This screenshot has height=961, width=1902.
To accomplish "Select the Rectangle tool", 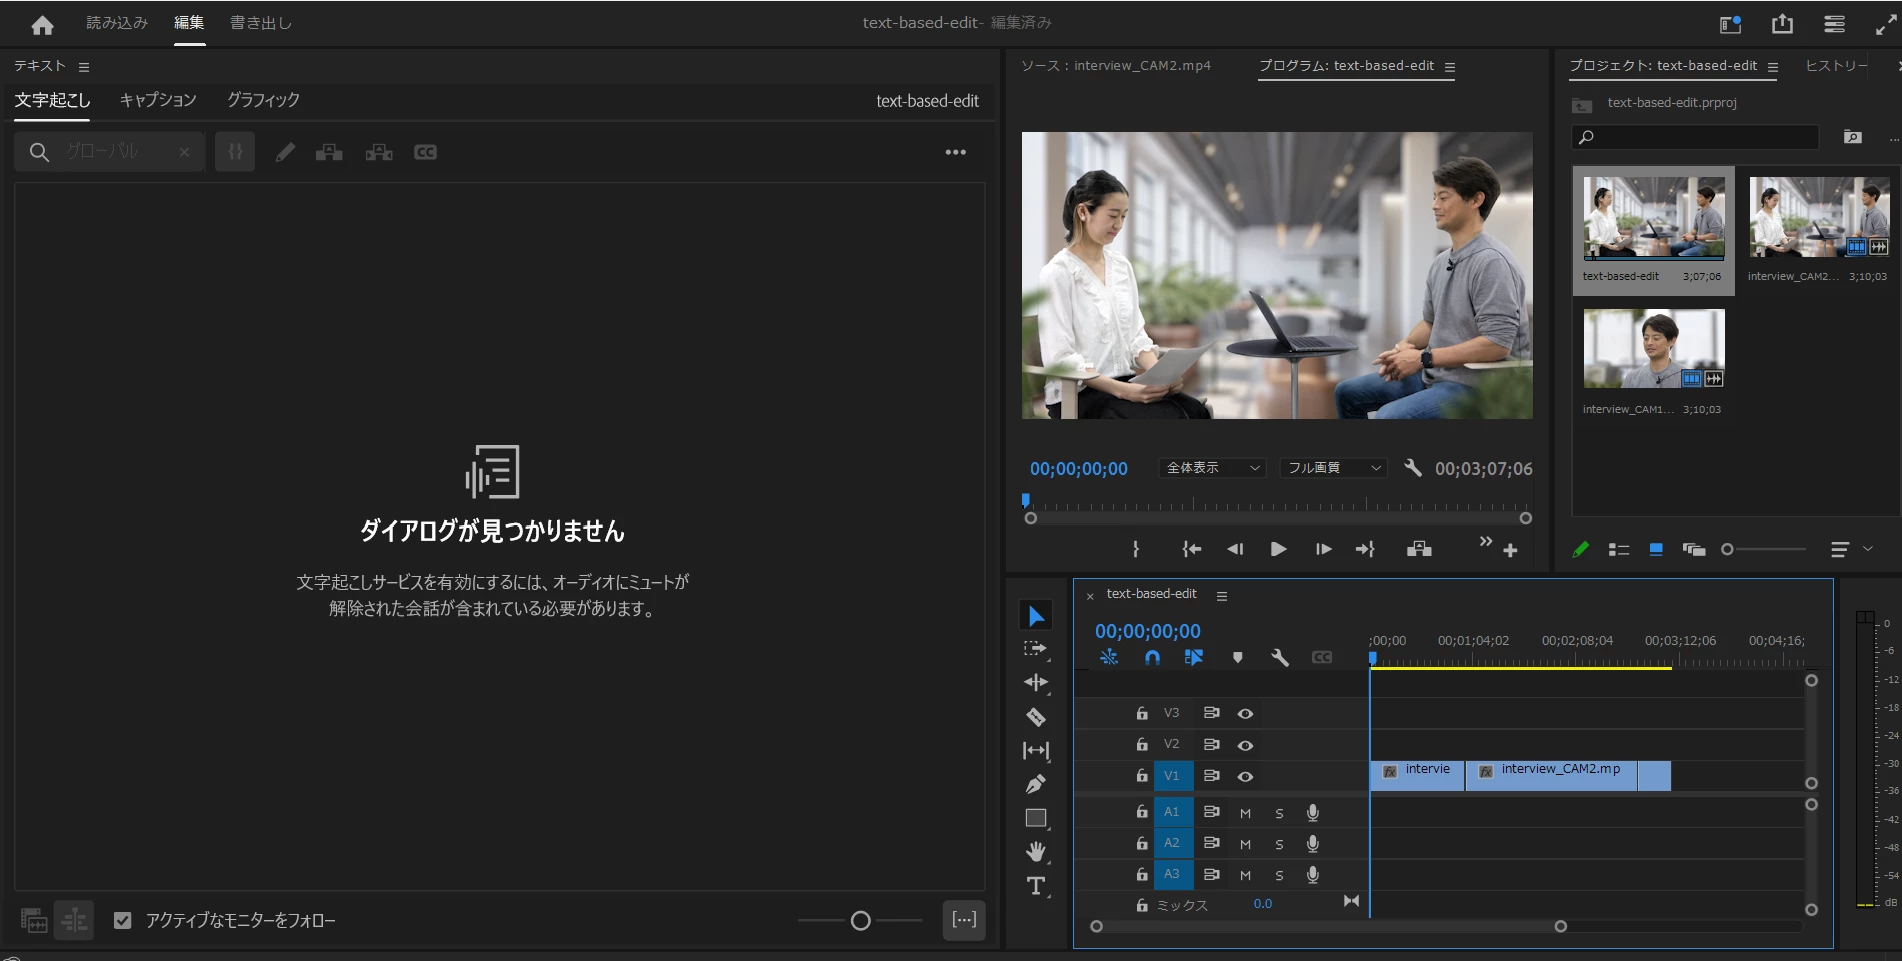I will tap(1036, 818).
